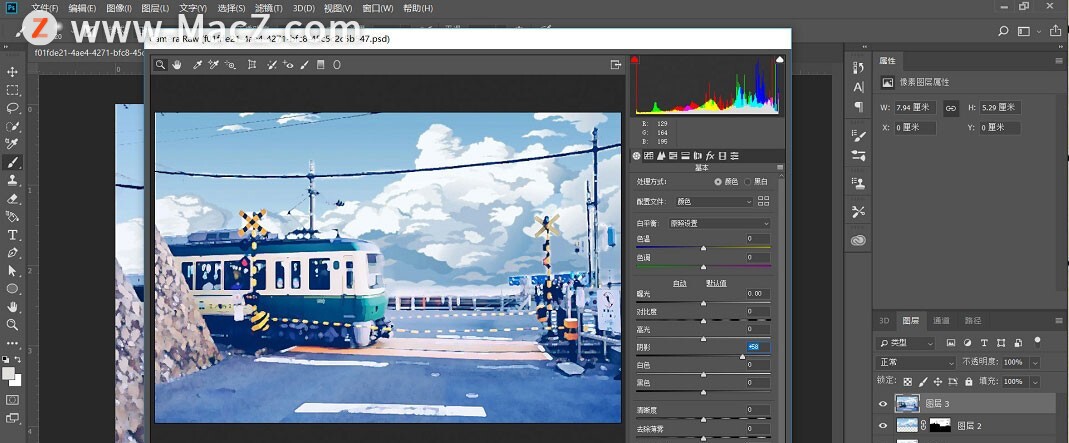Image resolution: width=1069 pixels, height=443 pixels.
Task: Select the Lasso tool in the left toolbar
Action: point(13,108)
